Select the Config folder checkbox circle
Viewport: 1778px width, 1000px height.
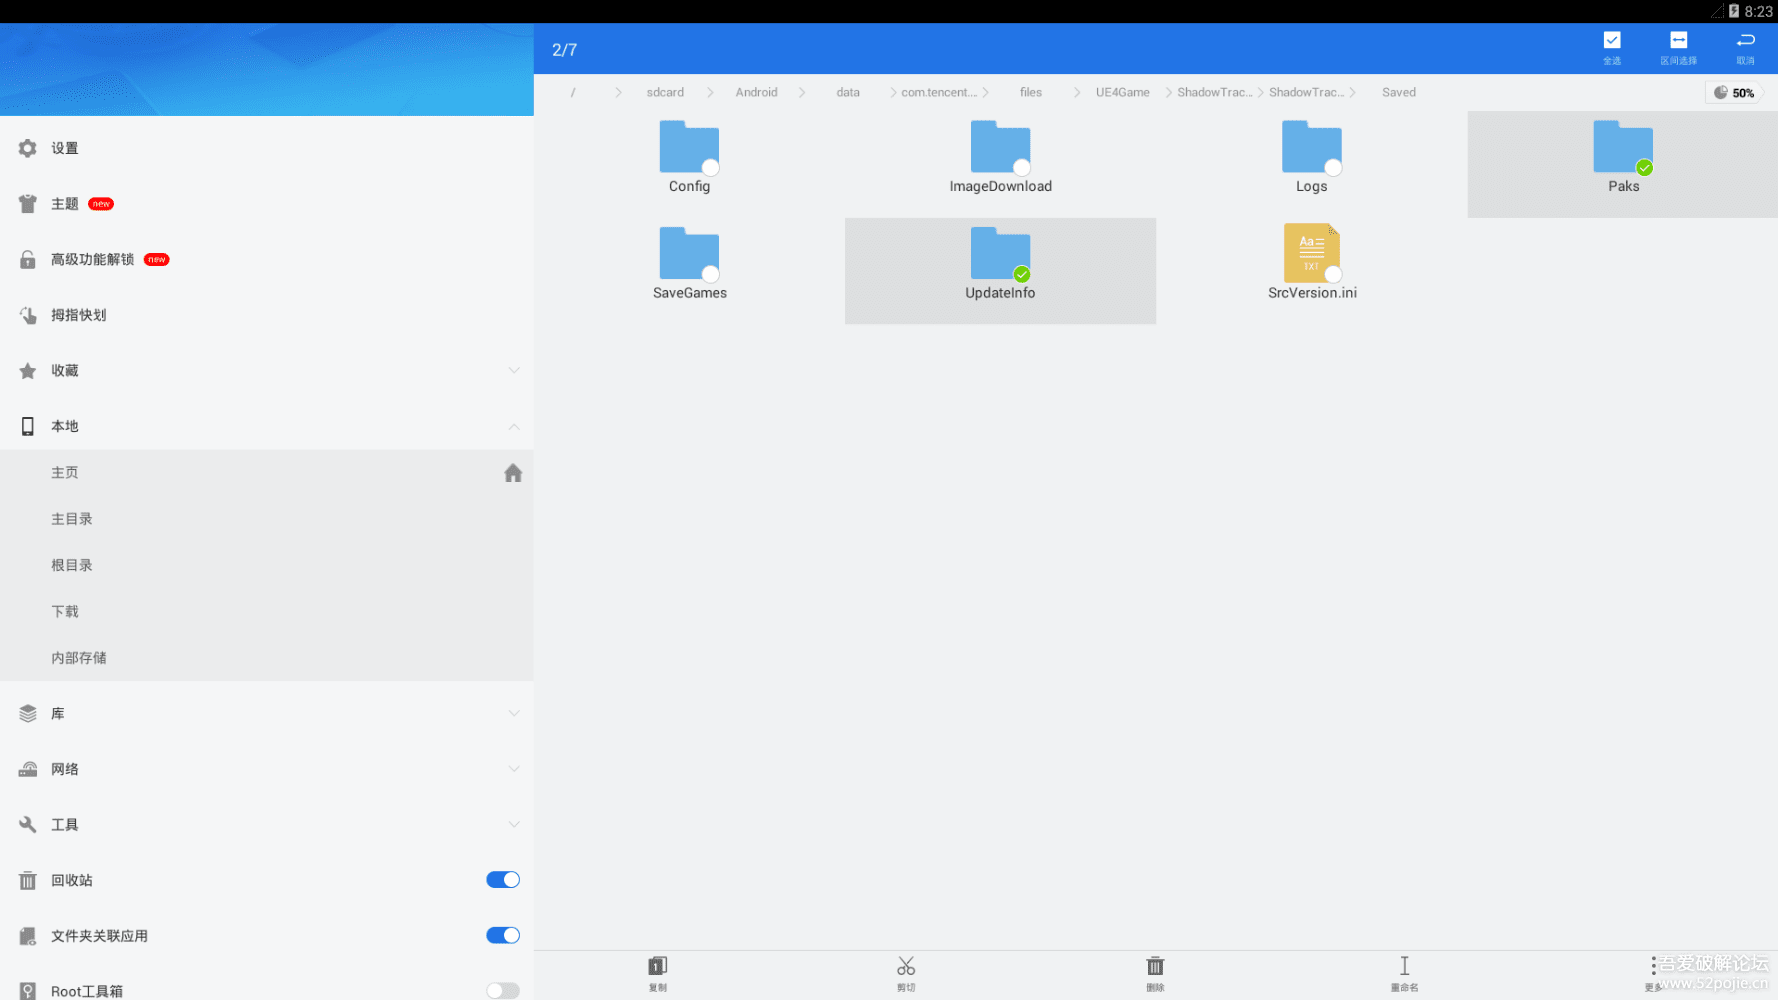click(710, 168)
